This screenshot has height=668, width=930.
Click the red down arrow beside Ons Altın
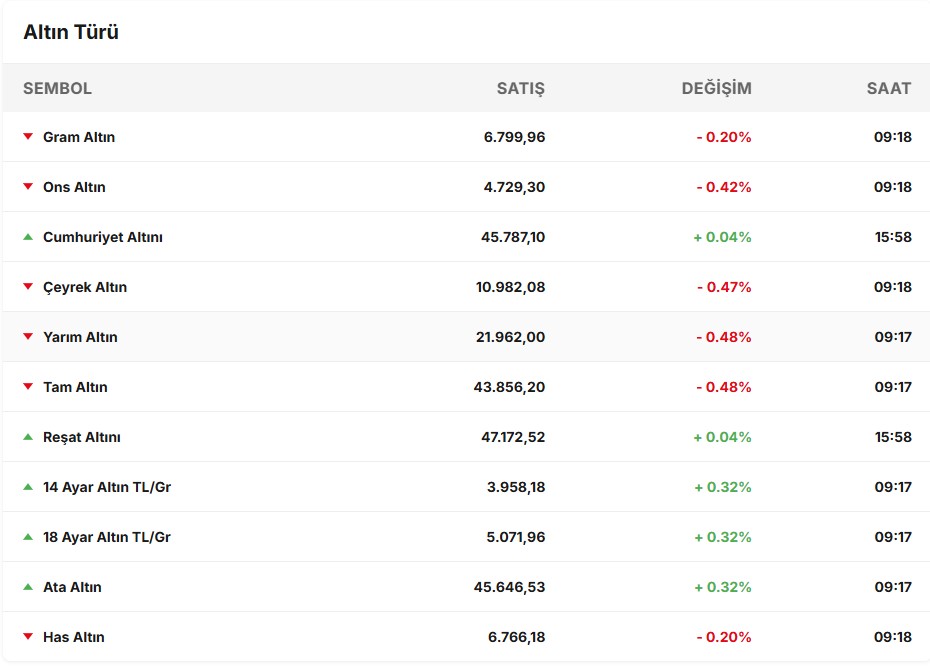tap(28, 187)
